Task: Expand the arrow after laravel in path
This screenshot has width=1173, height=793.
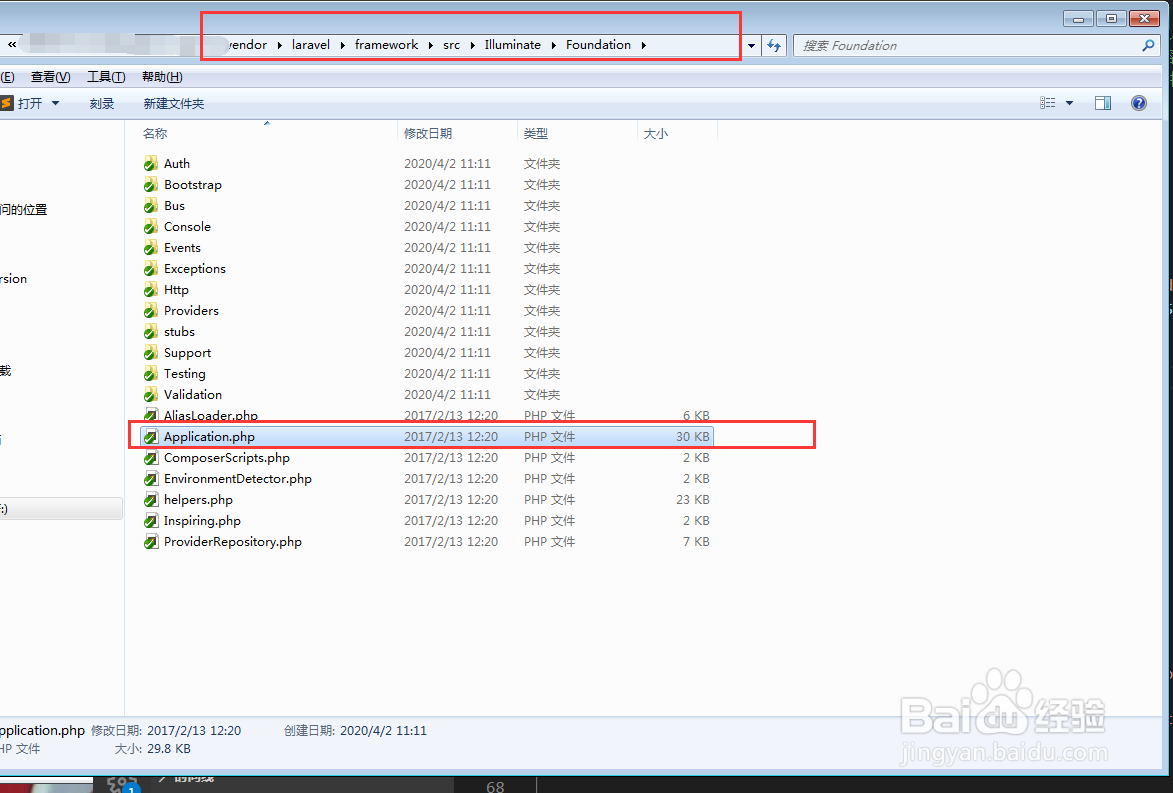Action: pyautogui.click(x=342, y=45)
